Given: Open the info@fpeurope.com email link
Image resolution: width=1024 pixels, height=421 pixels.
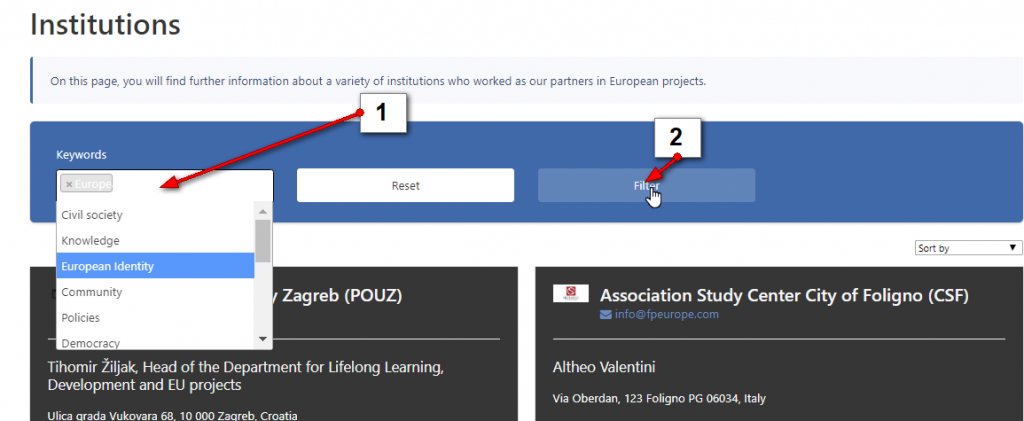Looking at the screenshot, I should point(667,315).
